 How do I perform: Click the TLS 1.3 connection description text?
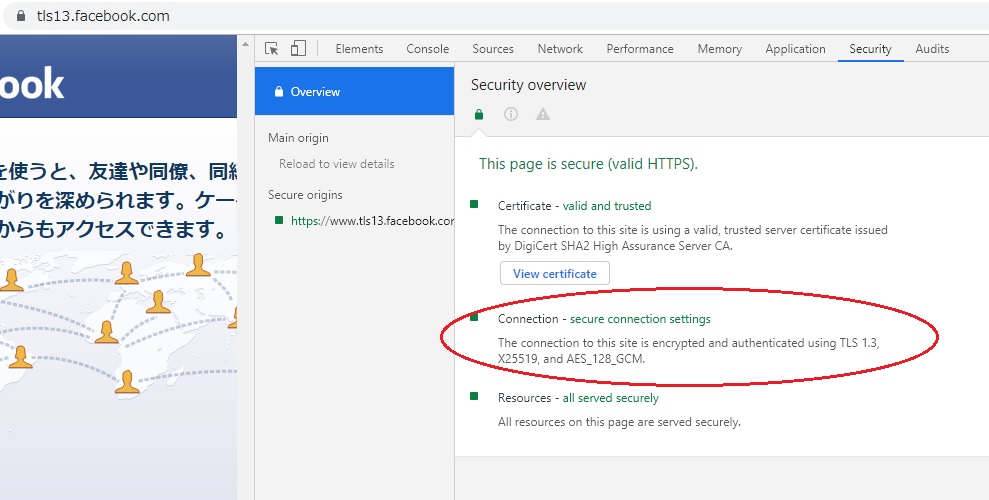point(689,351)
